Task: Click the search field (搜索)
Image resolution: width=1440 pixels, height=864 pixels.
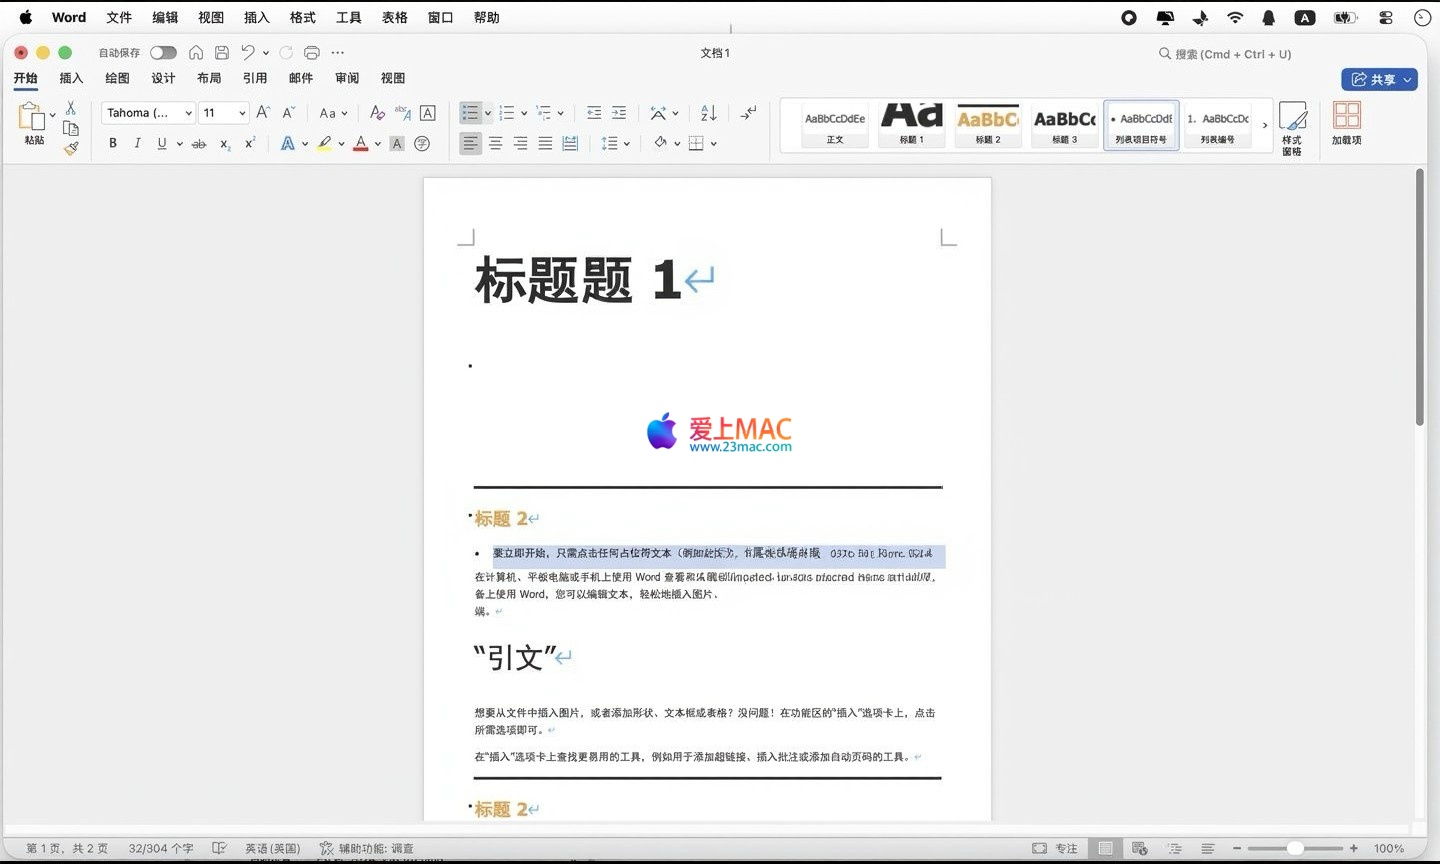Action: pyautogui.click(x=1232, y=54)
